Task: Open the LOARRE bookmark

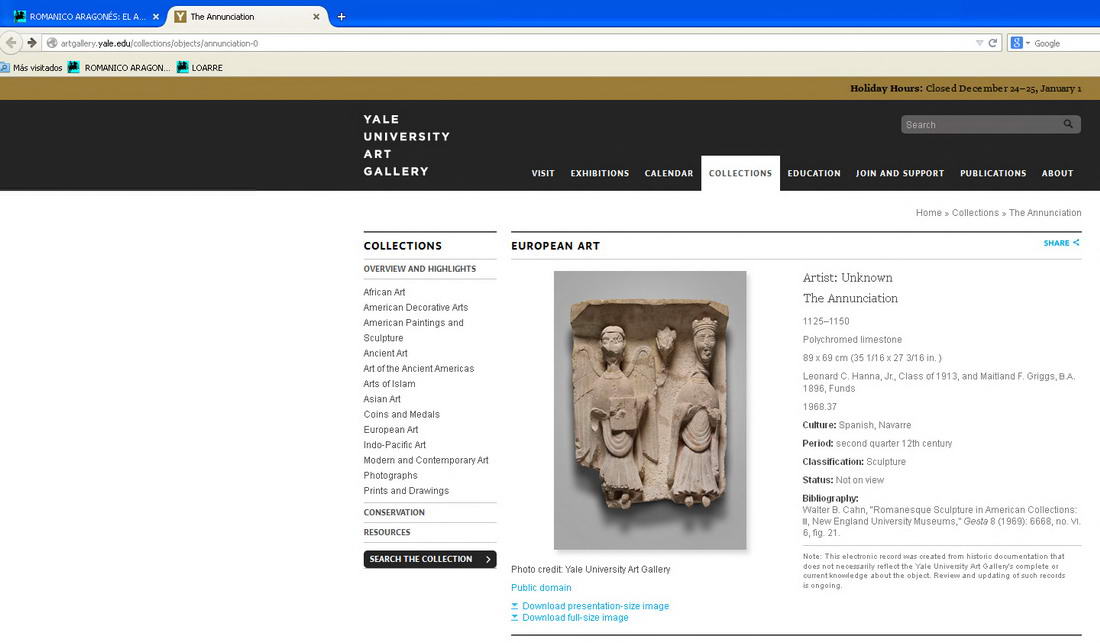Action: point(199,67)
